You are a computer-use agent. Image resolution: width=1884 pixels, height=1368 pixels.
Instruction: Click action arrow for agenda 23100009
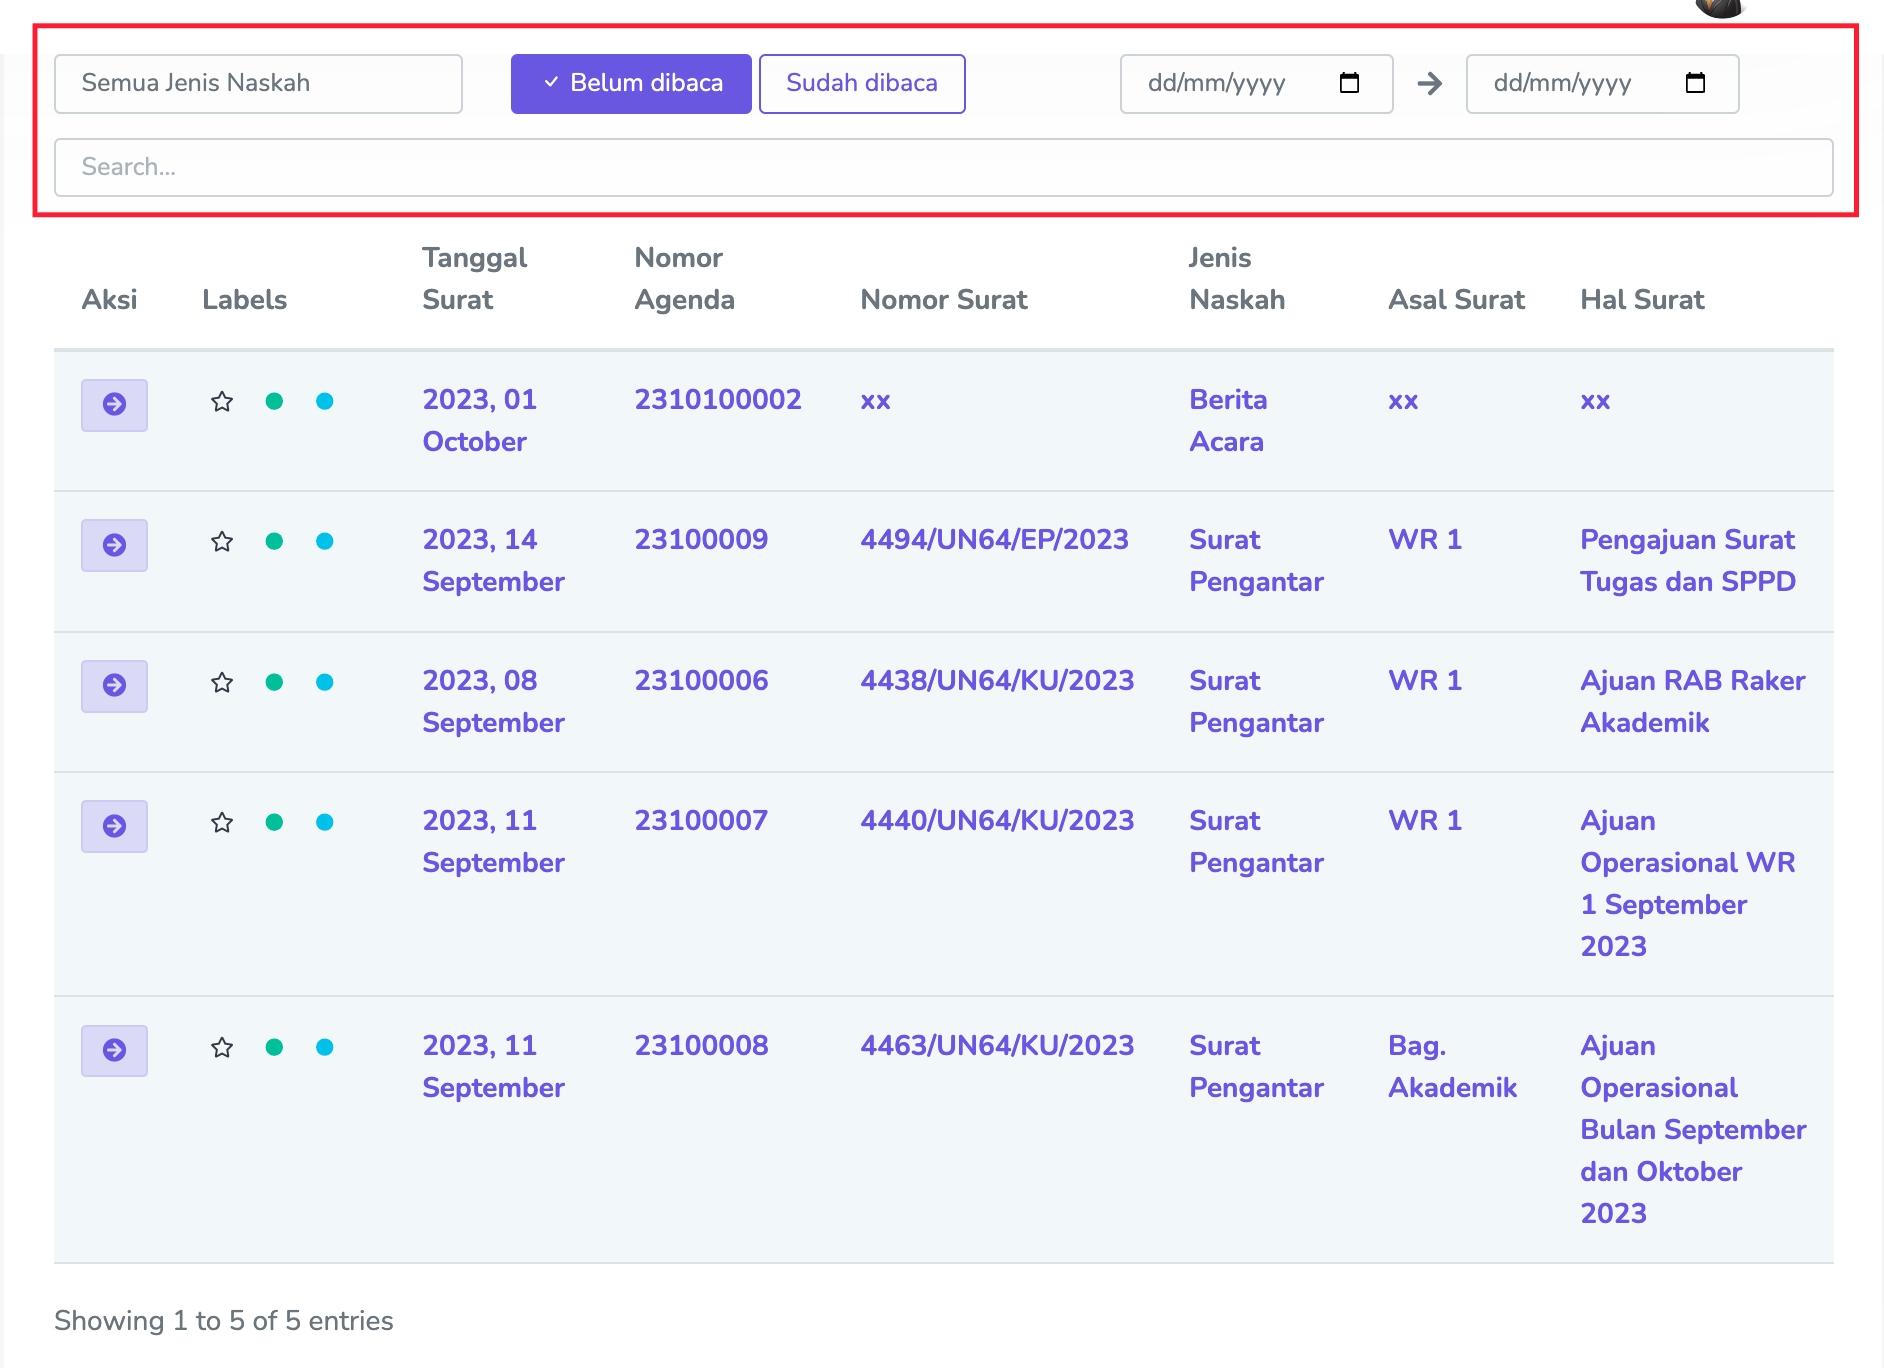click(114, 545)
